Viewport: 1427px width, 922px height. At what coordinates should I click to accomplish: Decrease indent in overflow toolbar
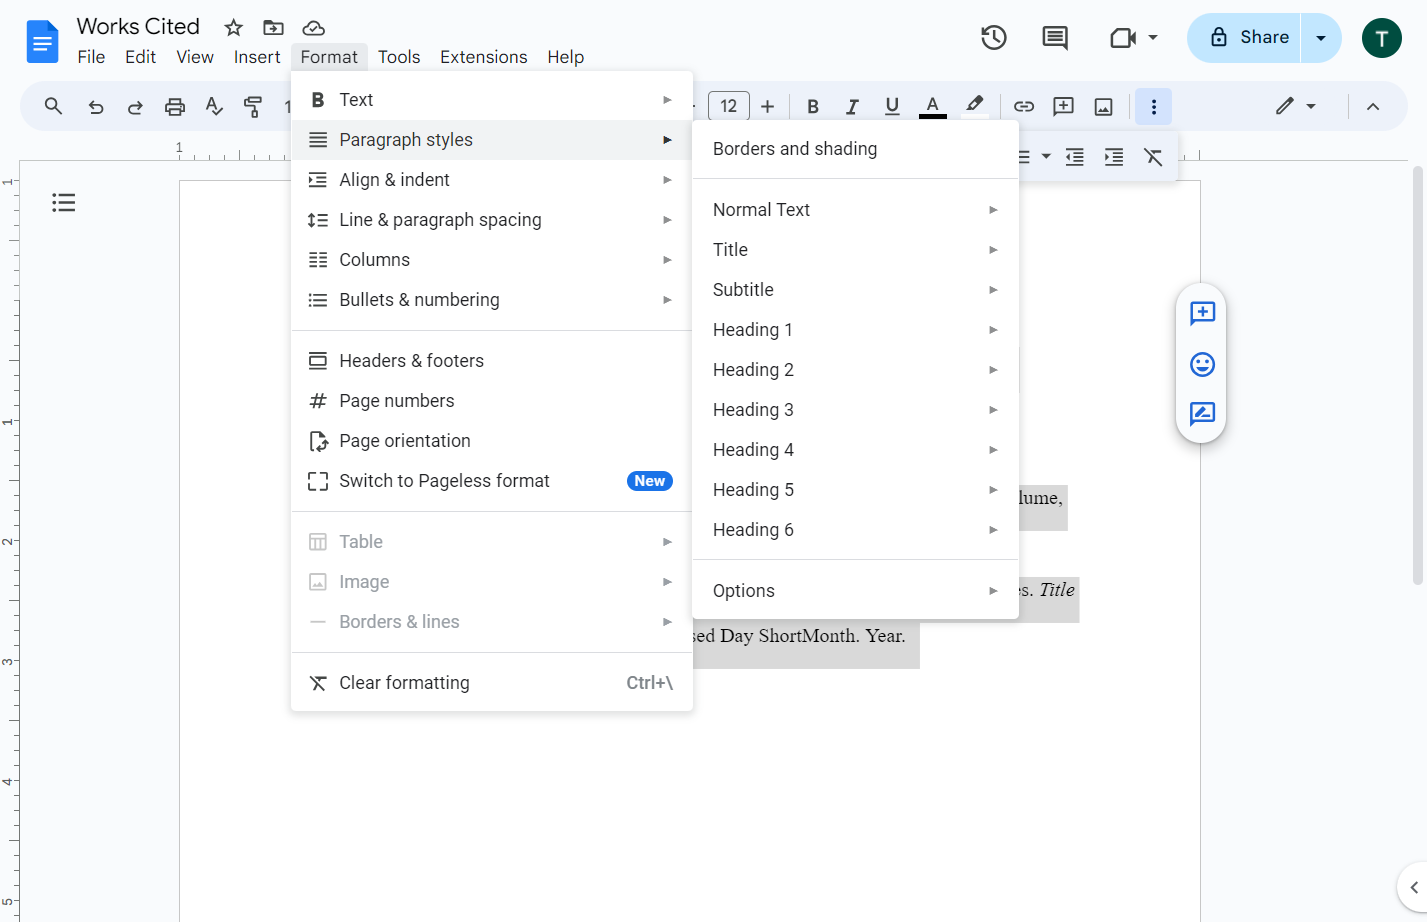click(1075, 157)
